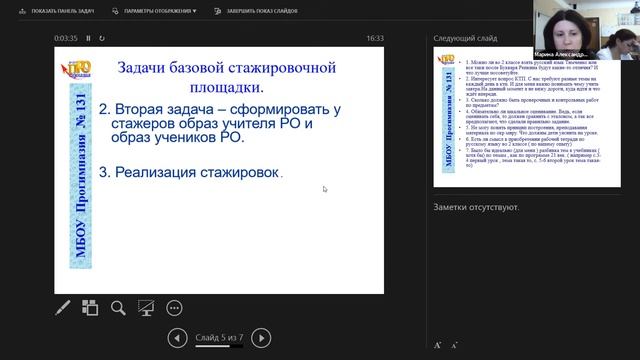
Task: Decrease notes text size
Action: pos(454,345)
